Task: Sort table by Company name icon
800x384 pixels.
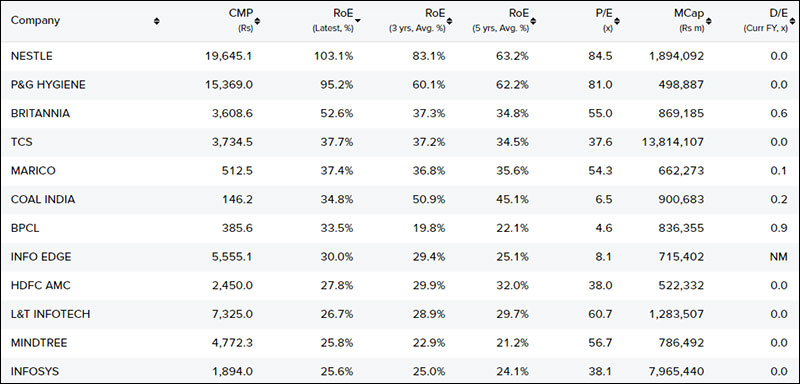Action: [157, 21]
